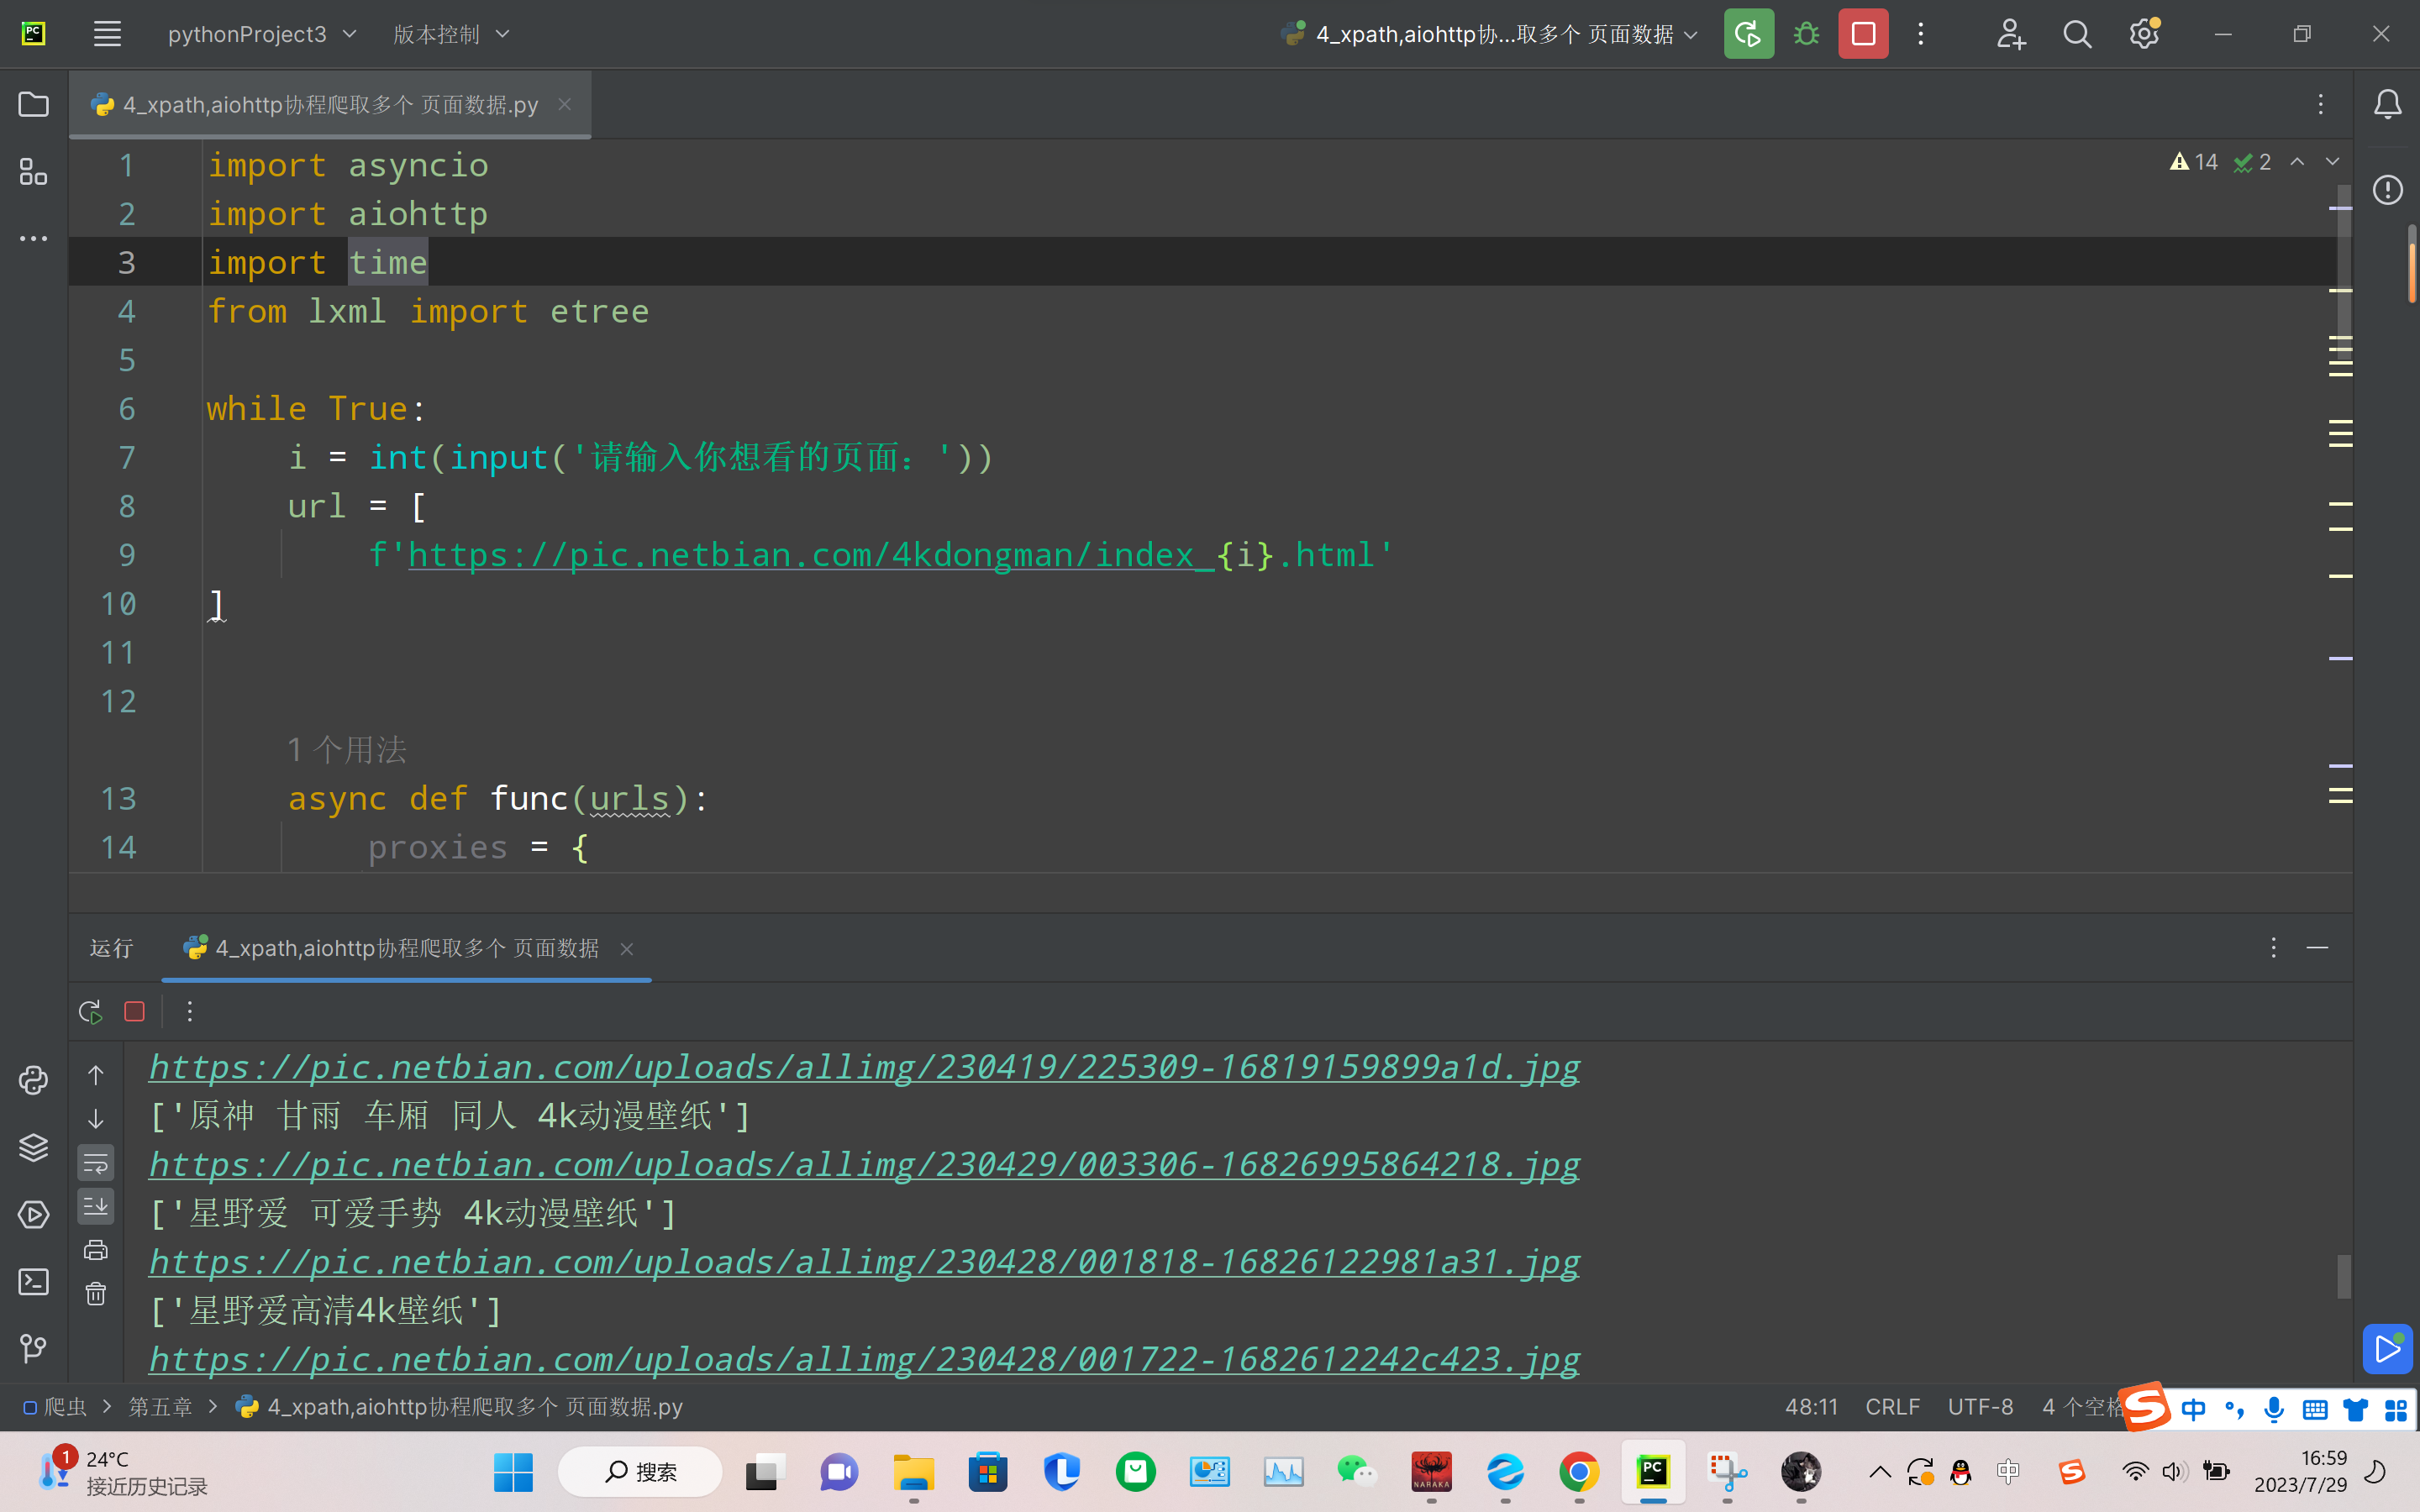
Task: Click the Search icon in top bar
Action: click(2077, 33)
